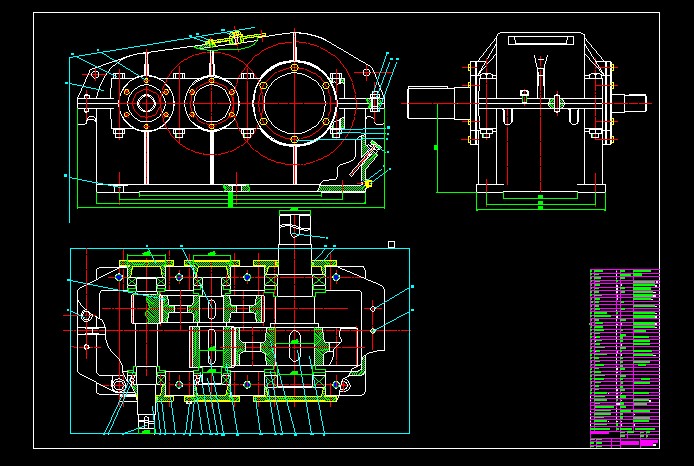The width and height of the screenshot is (694, 466).
Task: Click the yellow inspection cover vent on housing top
Action: [x=230, y=40]
